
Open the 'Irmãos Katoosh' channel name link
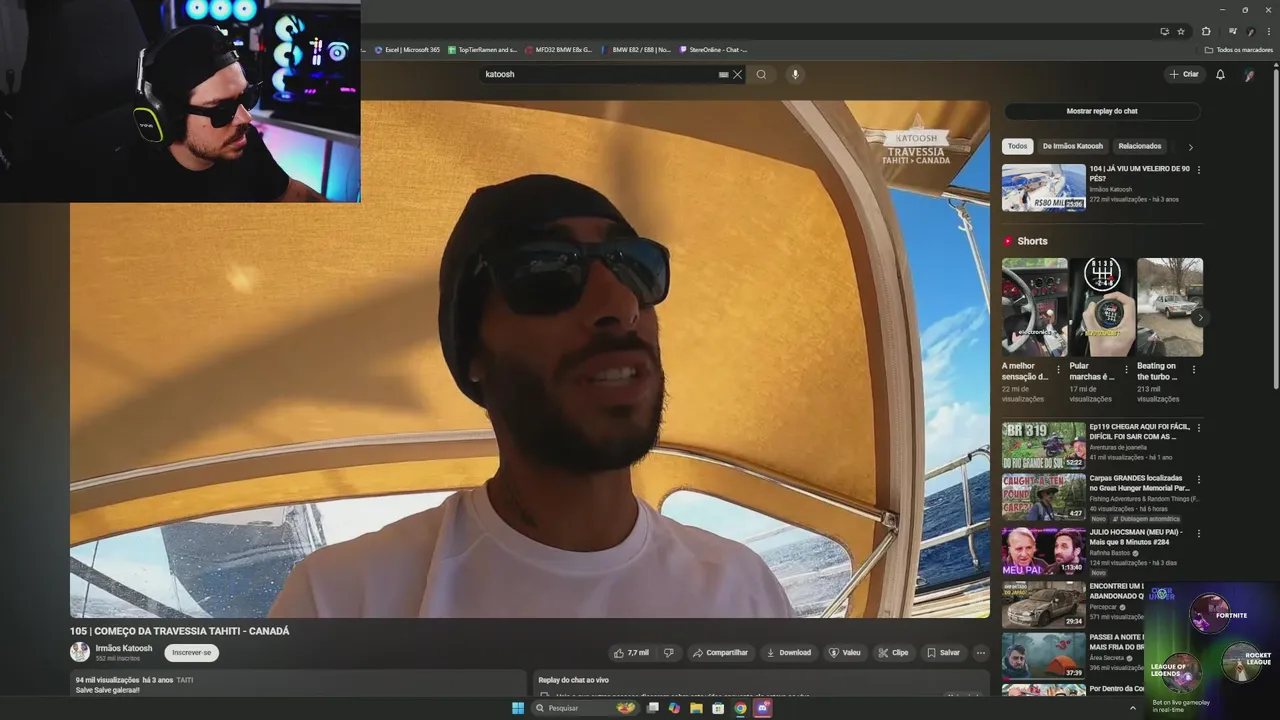pos(124,648)
